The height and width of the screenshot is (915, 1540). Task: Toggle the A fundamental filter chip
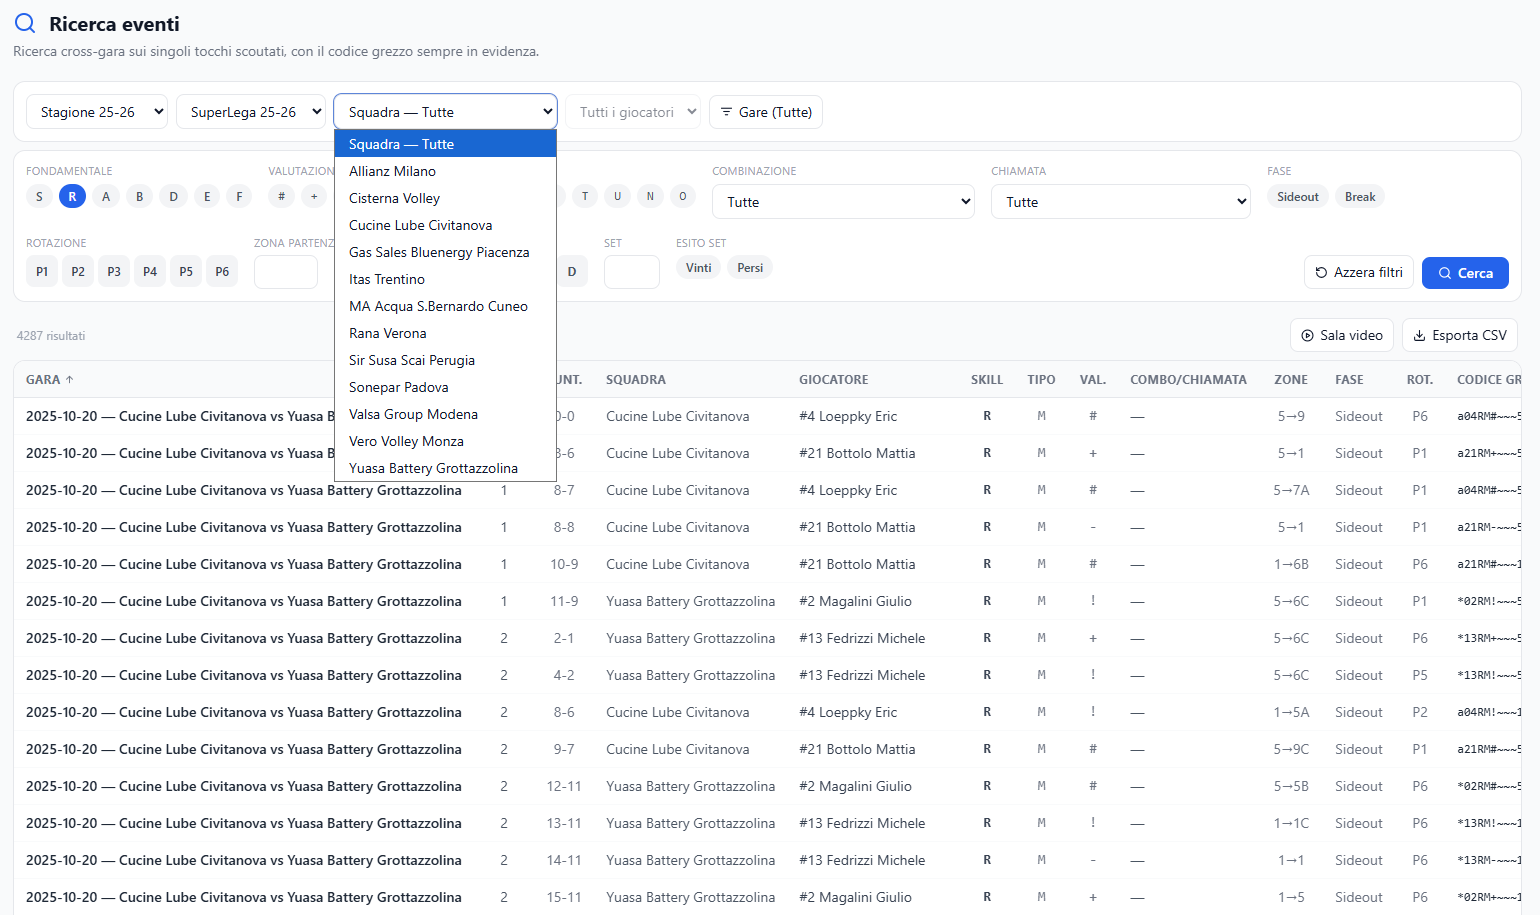(106, 197)
